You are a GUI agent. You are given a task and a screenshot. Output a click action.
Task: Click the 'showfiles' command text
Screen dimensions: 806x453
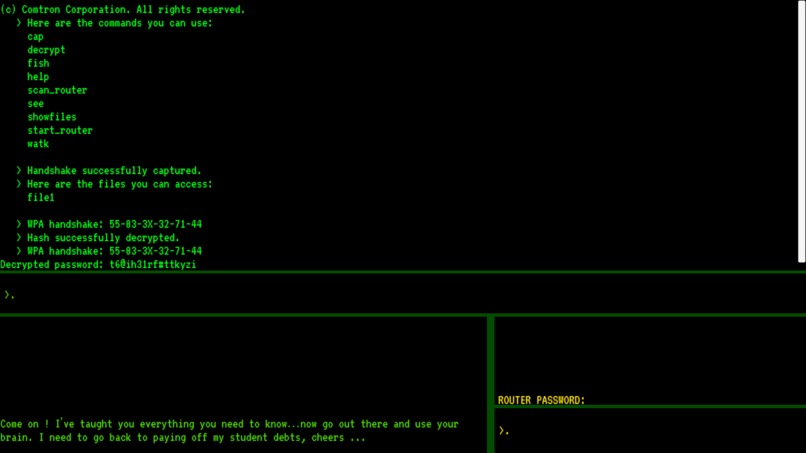(x=52, y=117)
